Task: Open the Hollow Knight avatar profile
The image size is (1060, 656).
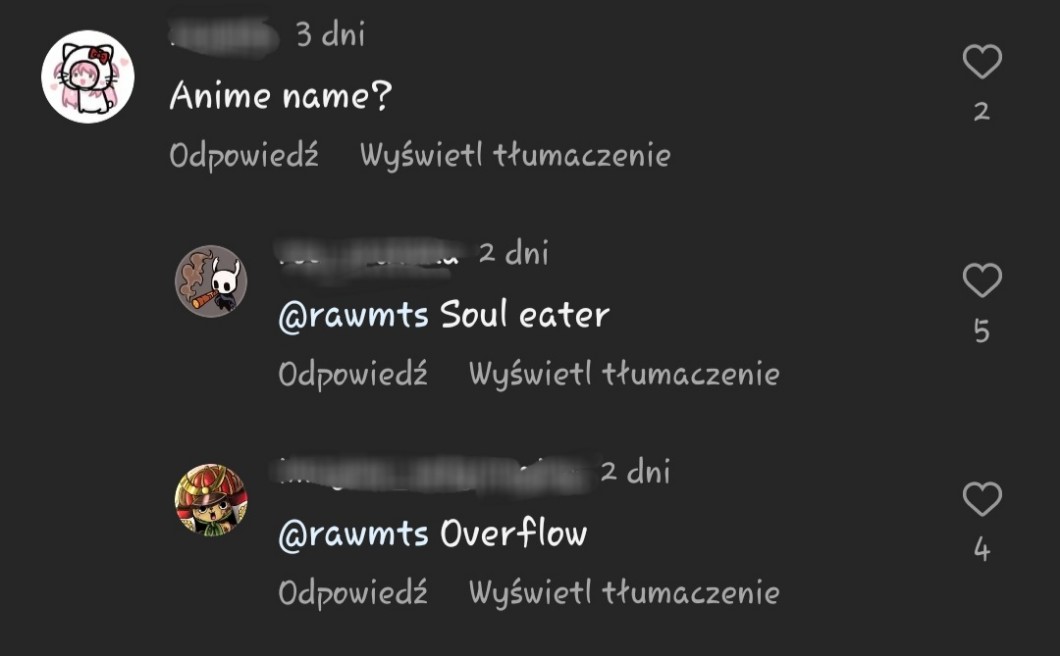Action: tap(211, 281)
